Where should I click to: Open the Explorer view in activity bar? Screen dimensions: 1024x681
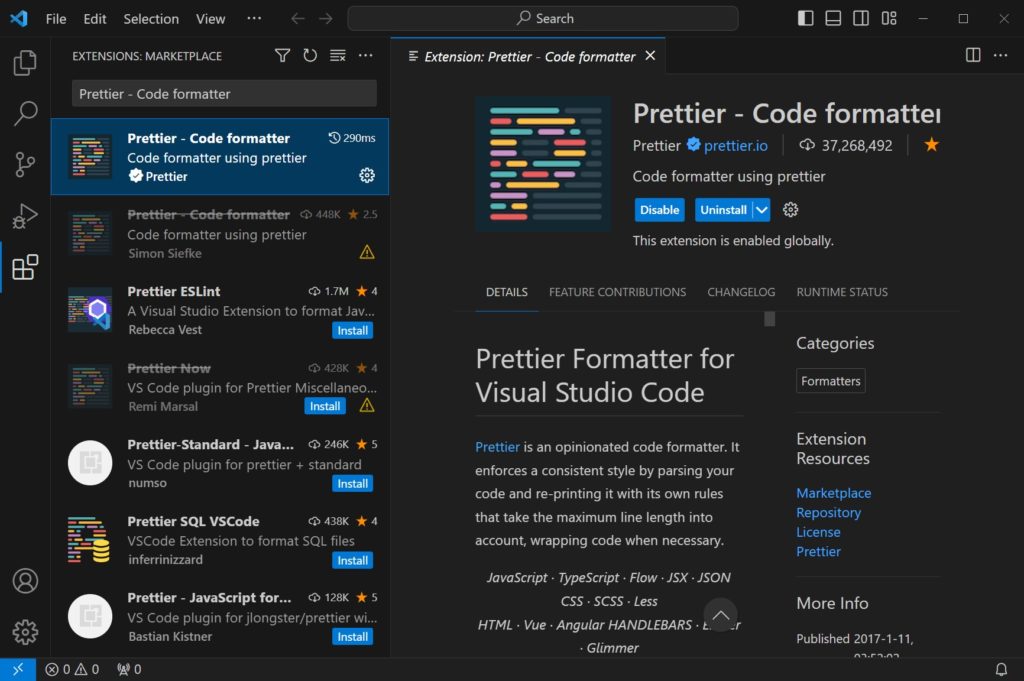coord(25,63)
